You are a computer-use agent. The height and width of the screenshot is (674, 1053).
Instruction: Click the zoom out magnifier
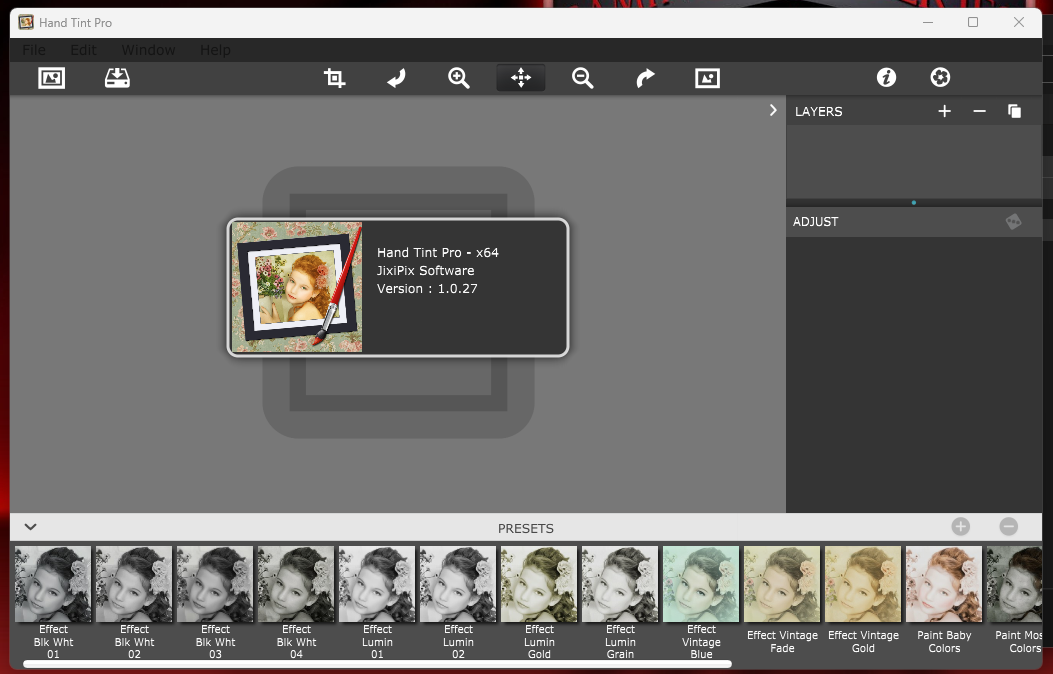tap(582, 78)
